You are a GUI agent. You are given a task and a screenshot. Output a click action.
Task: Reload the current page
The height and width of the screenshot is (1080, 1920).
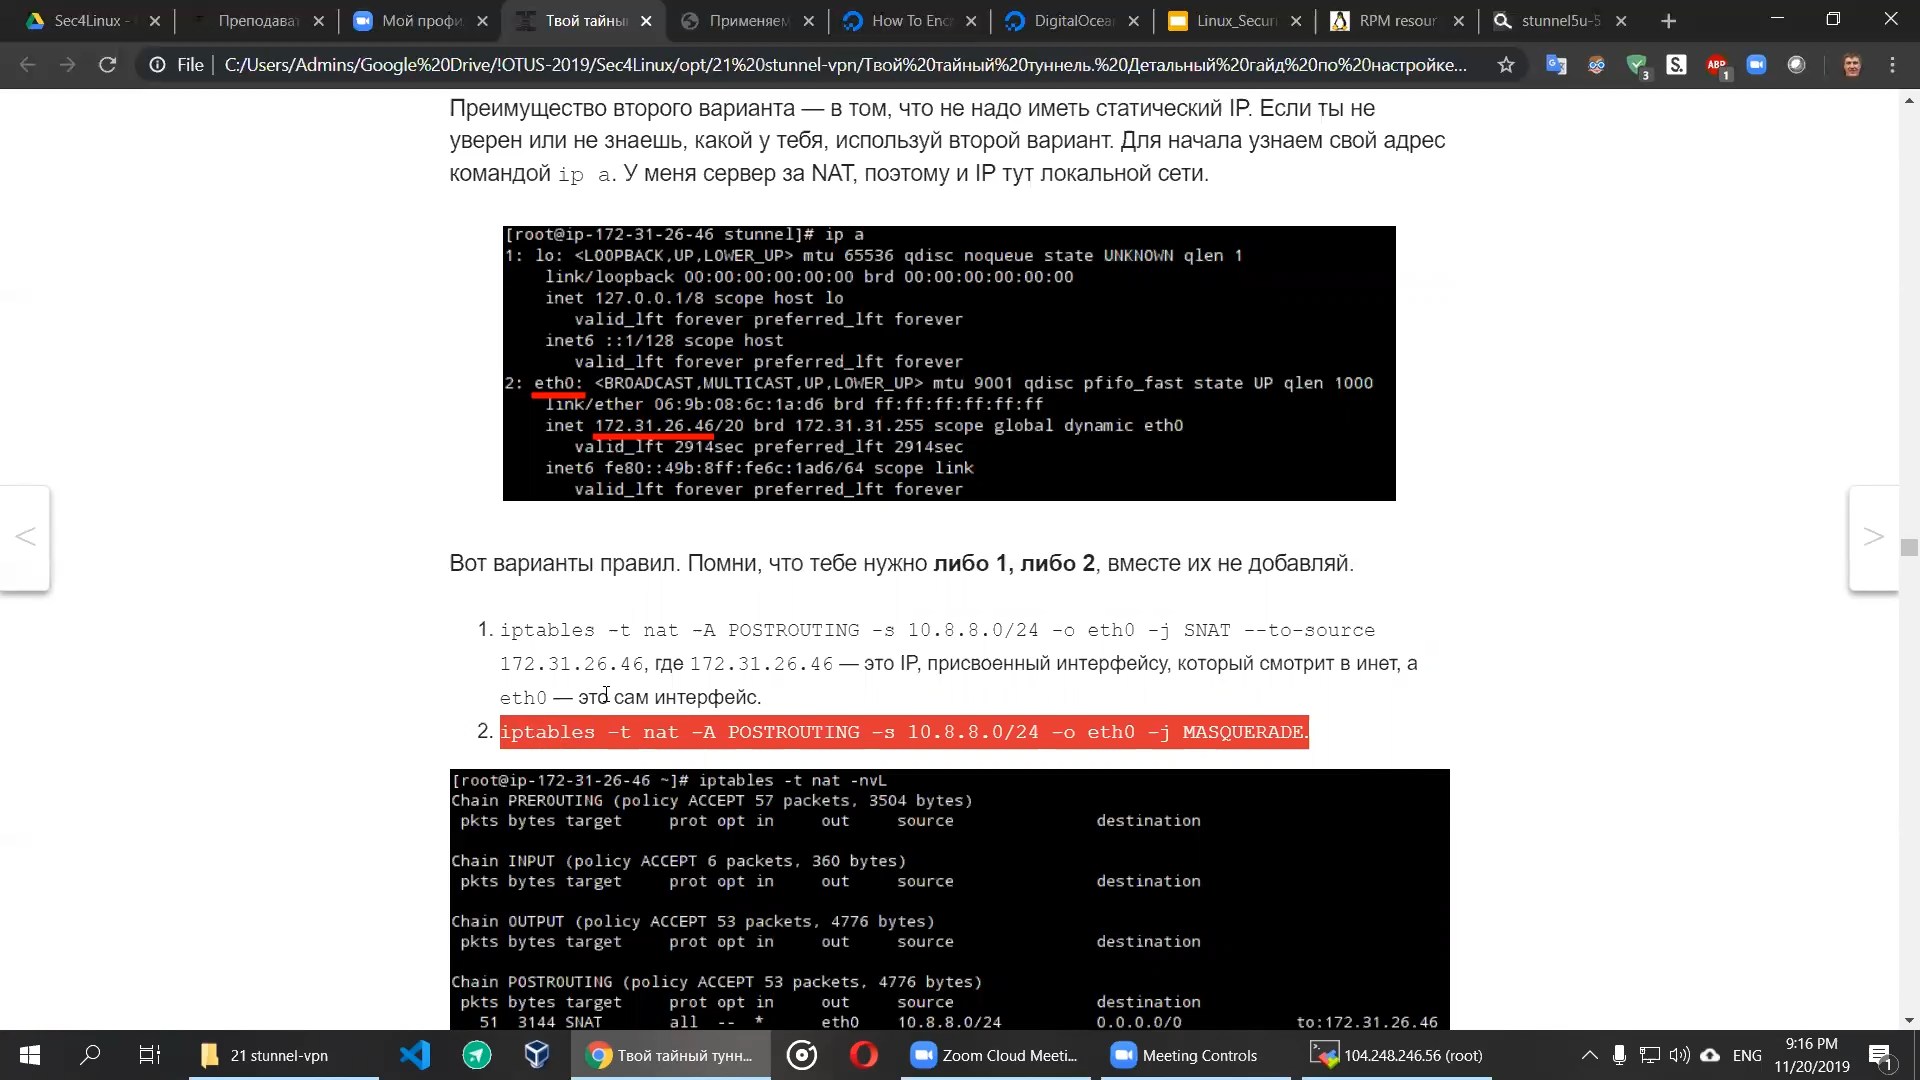pyautogui.click(x=107, y=65)
